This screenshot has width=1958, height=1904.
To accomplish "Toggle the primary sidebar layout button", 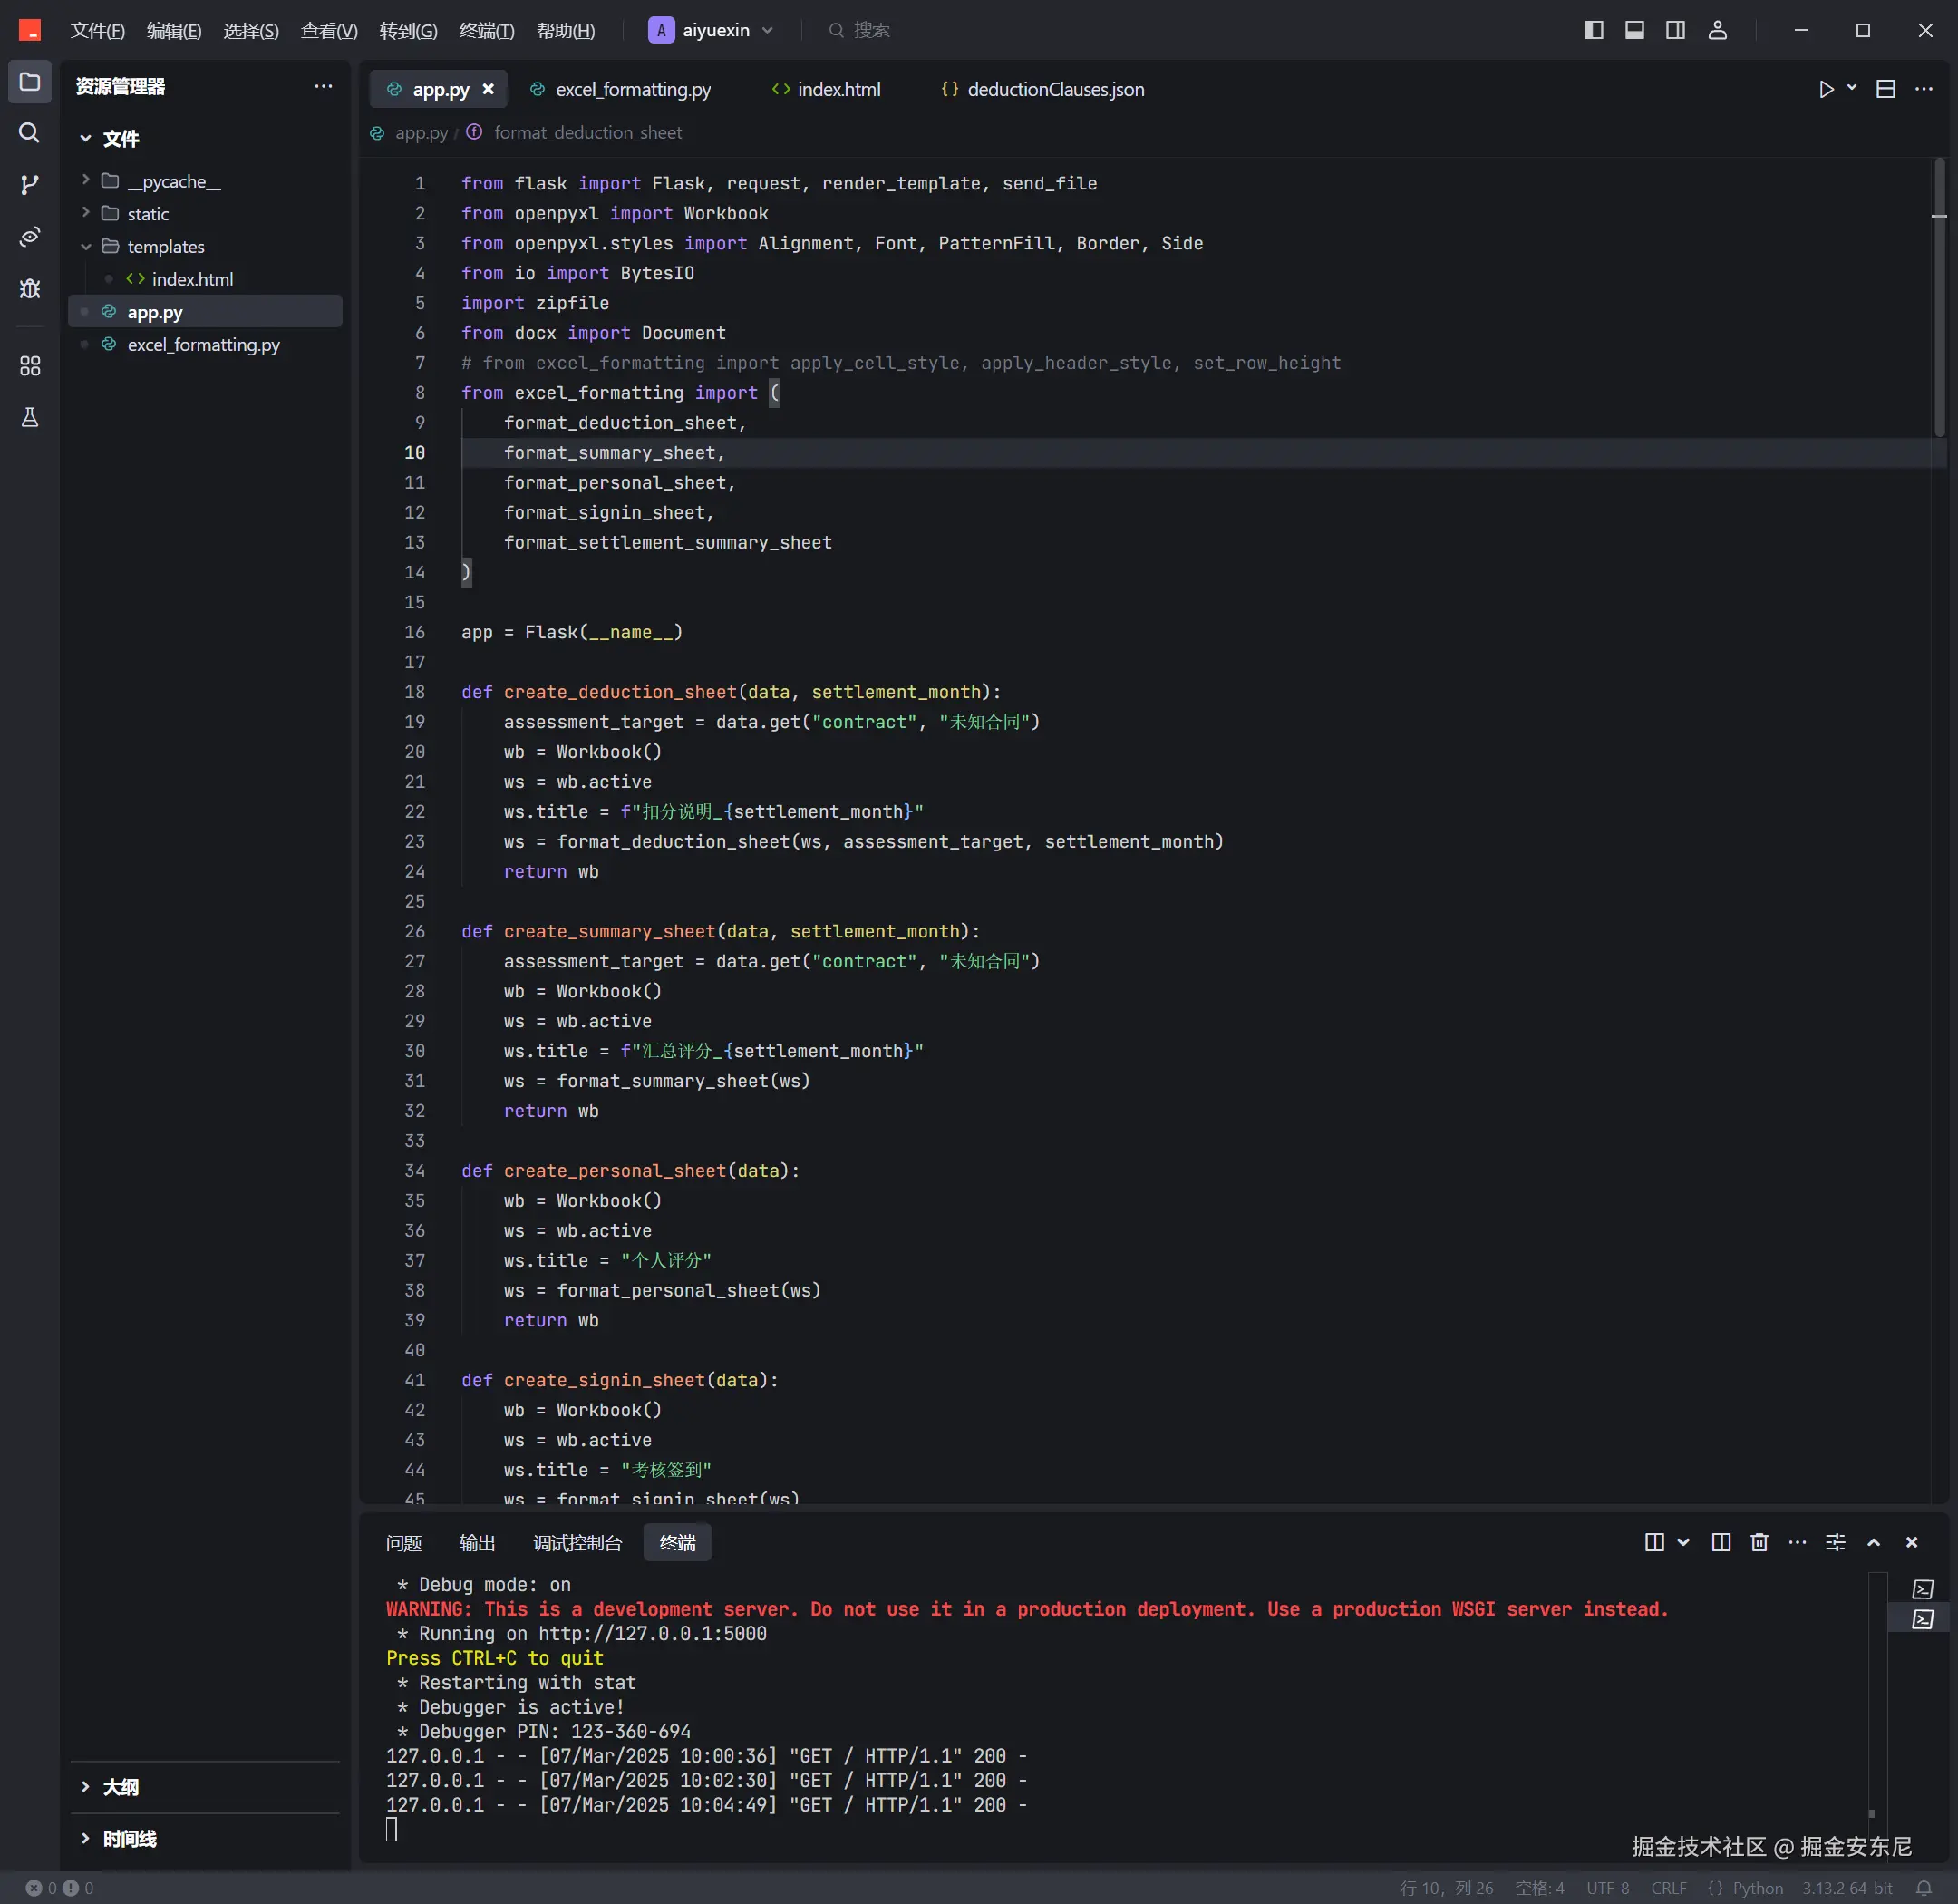I will (x=1593, y=30).
